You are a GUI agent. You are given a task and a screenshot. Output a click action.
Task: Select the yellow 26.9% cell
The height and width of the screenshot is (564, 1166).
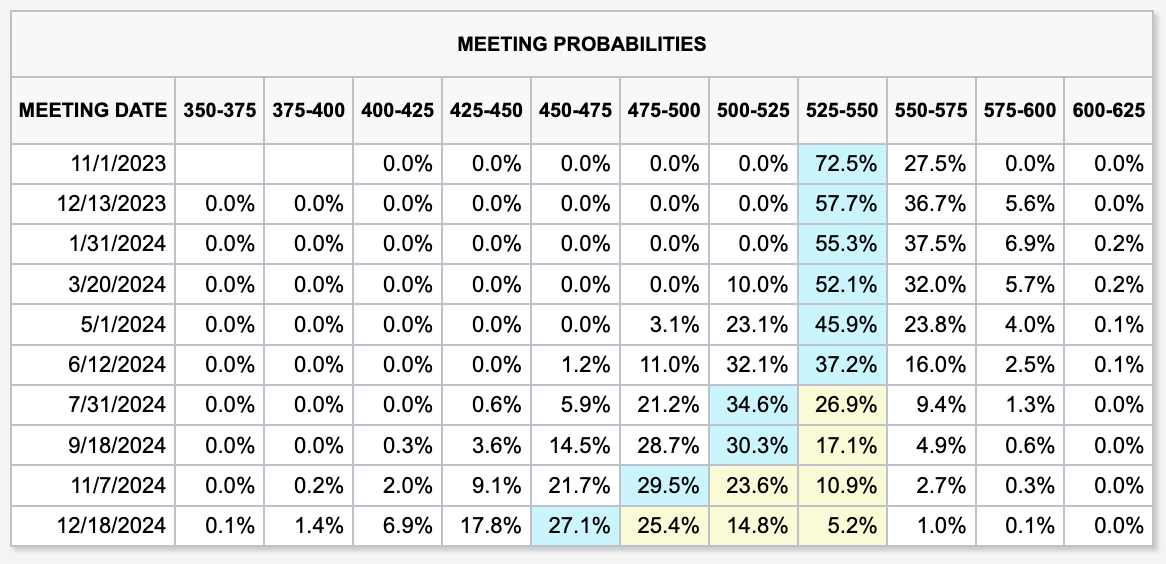pos(842,405)
